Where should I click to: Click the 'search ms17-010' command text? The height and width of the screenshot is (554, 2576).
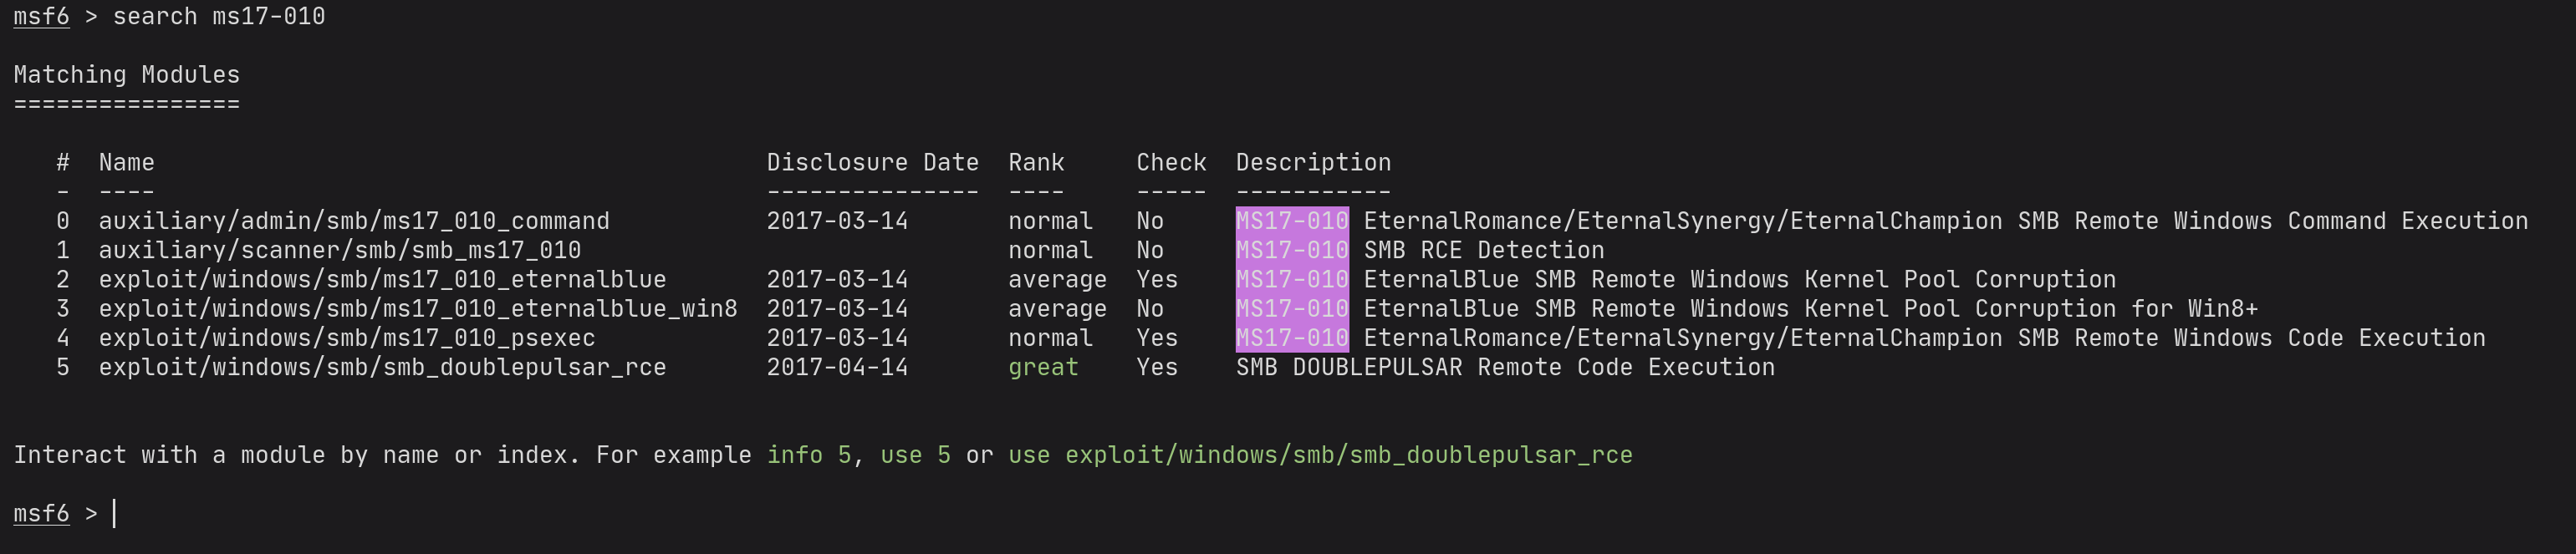(x=218, y=17)
